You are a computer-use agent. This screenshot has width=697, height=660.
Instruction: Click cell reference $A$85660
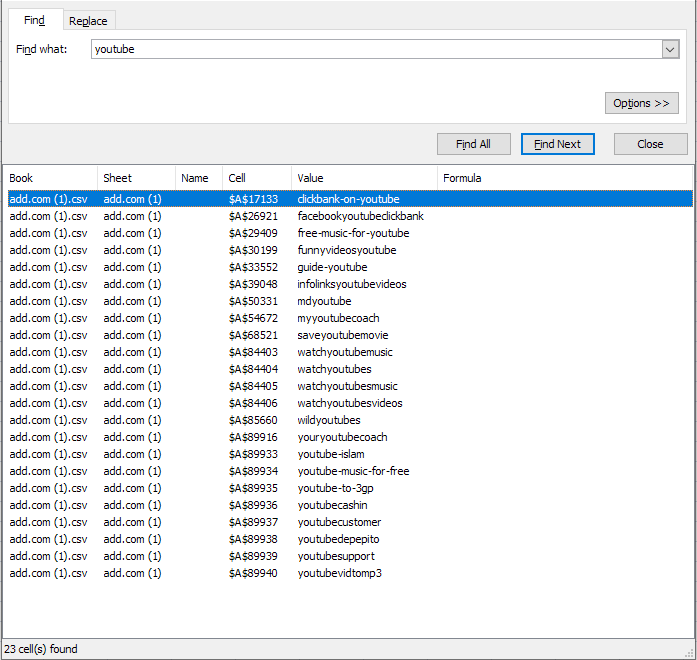pos(253,420)
